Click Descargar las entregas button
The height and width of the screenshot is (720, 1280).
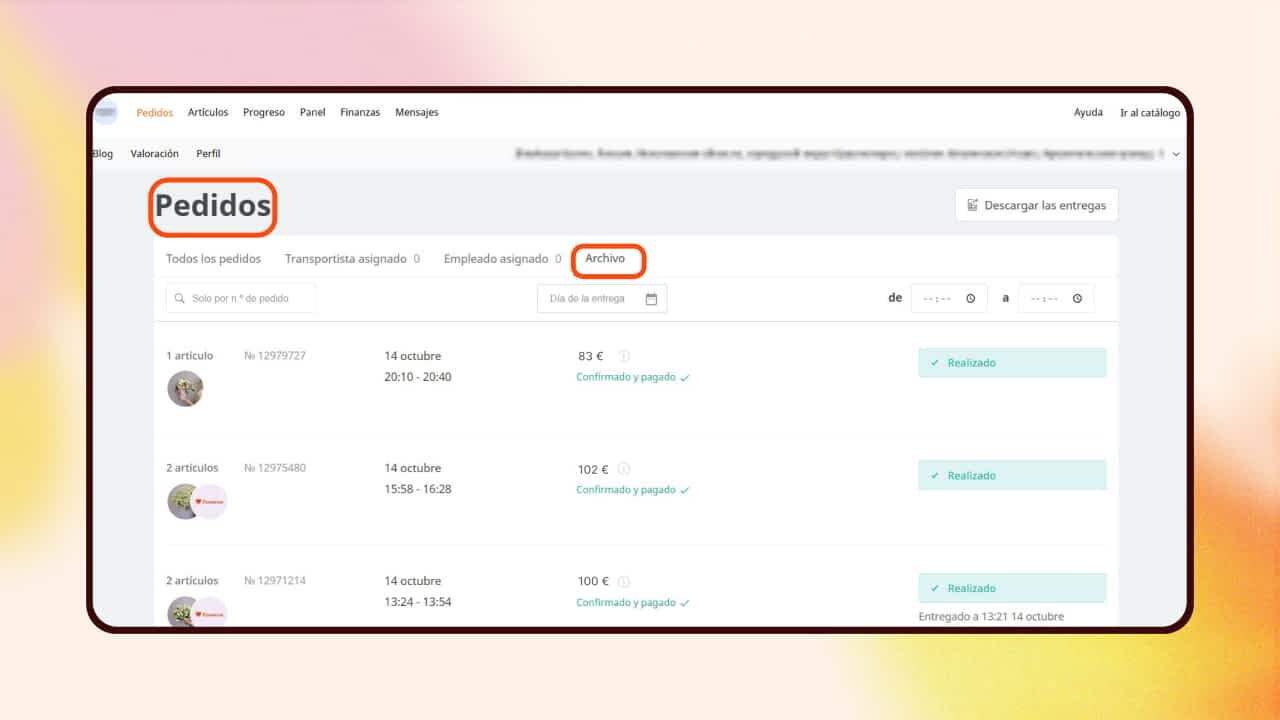(1036, 205)
